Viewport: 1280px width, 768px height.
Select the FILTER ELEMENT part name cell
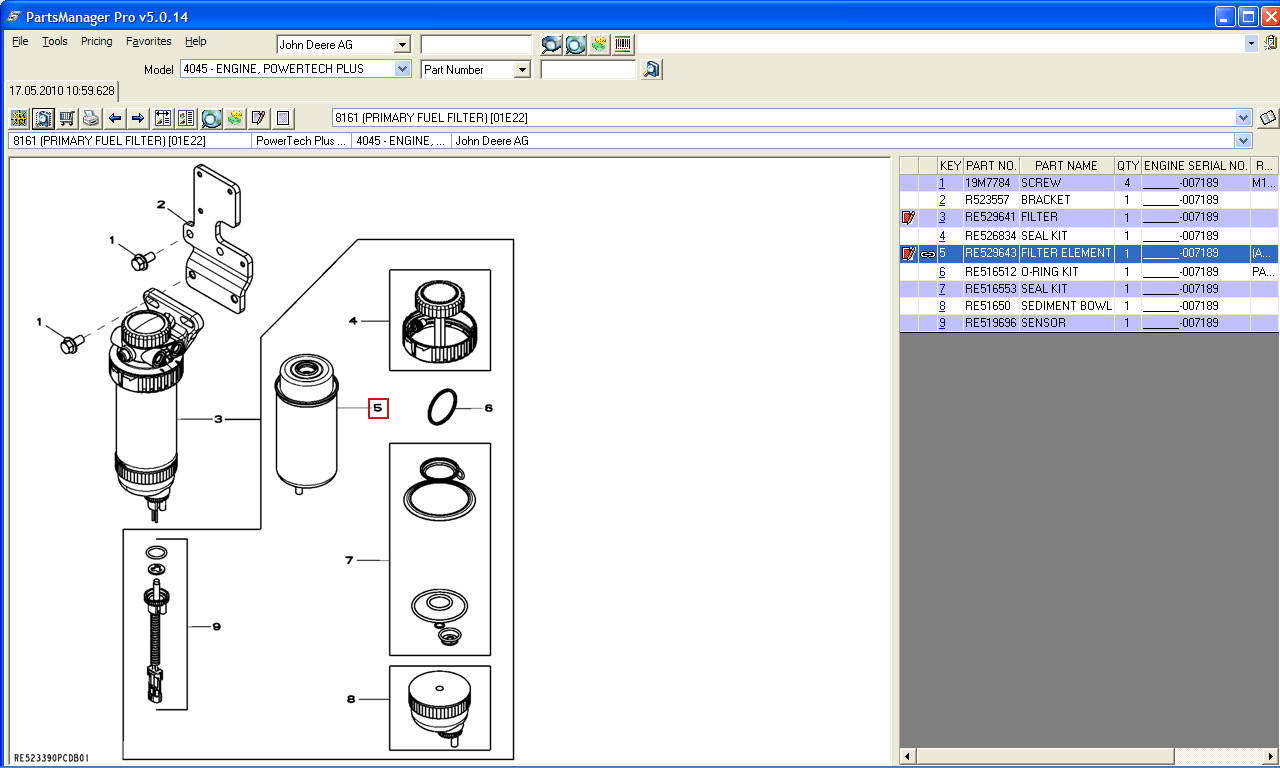point(1067,254)
